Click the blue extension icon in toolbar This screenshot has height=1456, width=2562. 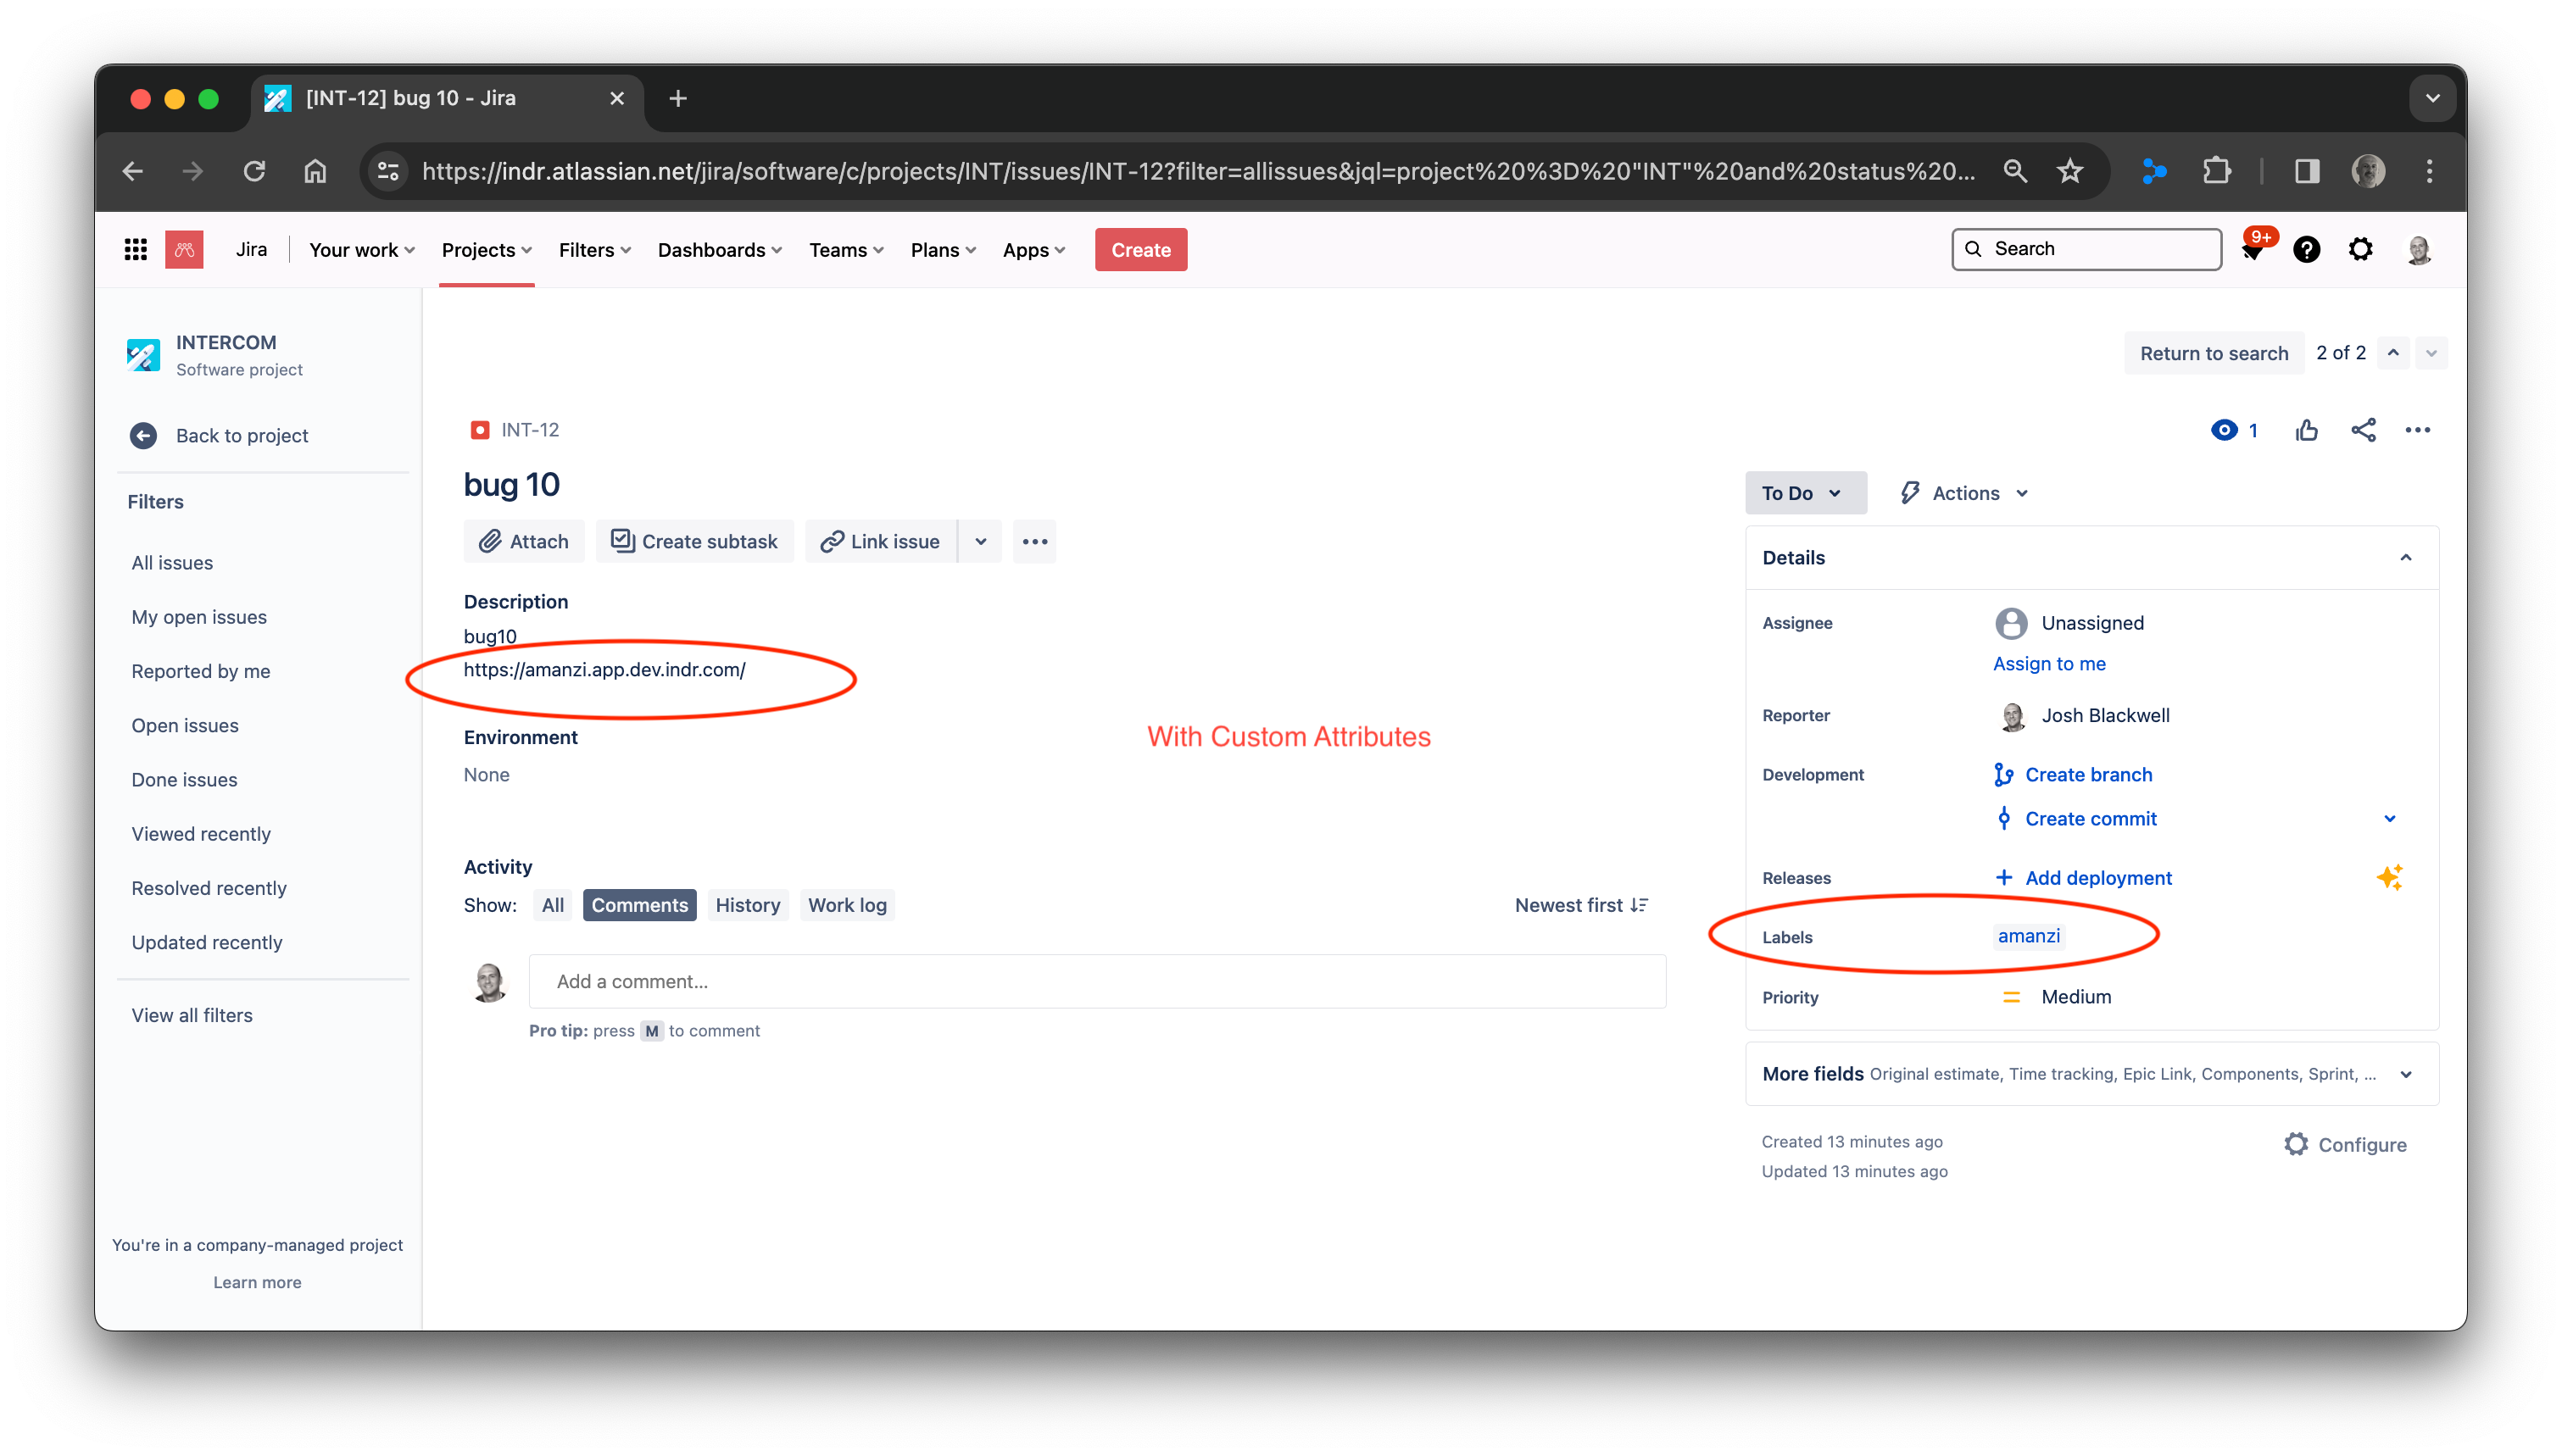[x=2153, y=171]
